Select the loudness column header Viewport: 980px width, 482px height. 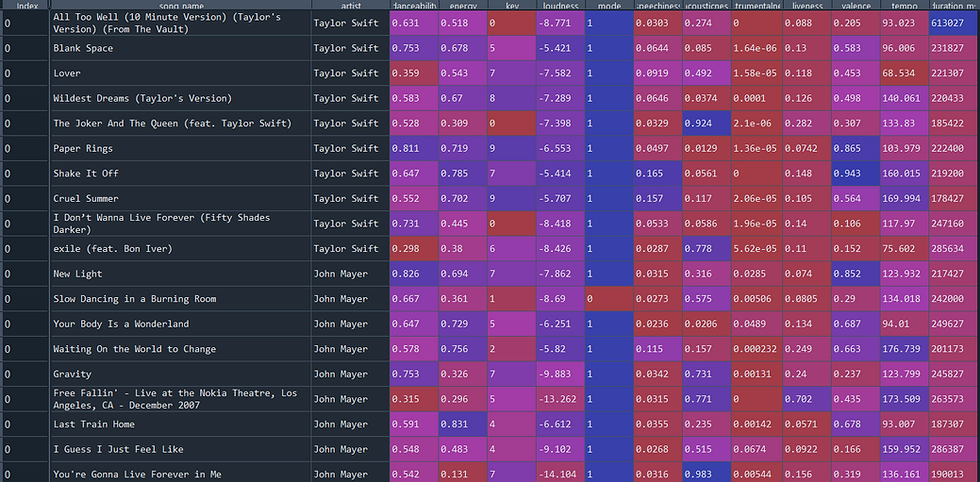(559, 6)
